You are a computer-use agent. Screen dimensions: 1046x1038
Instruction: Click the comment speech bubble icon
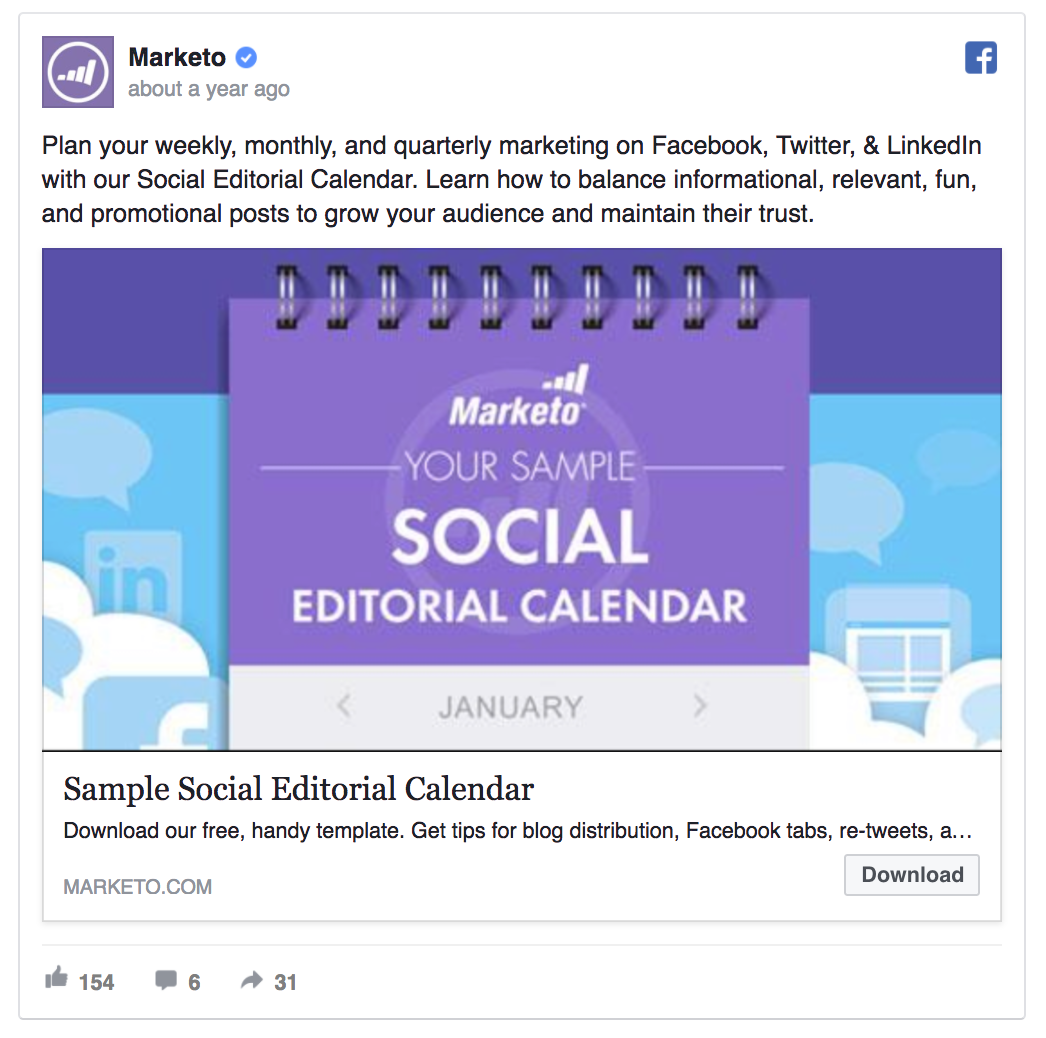pos(166,981)
